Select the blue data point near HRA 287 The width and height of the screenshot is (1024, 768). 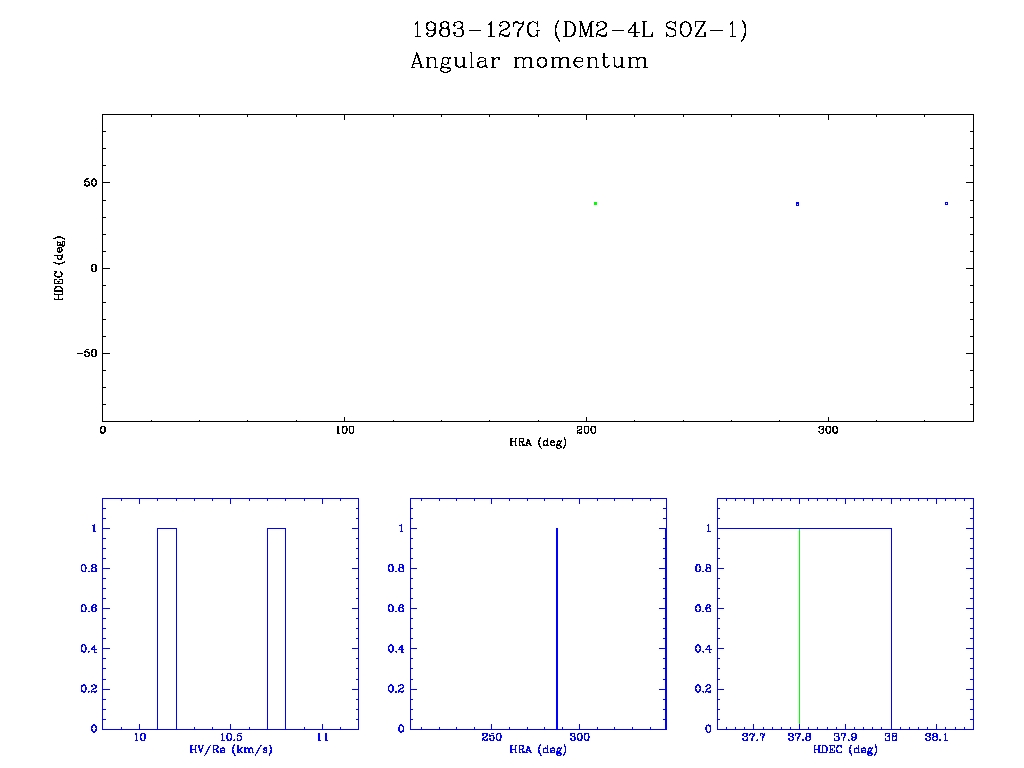pos(797,203)
